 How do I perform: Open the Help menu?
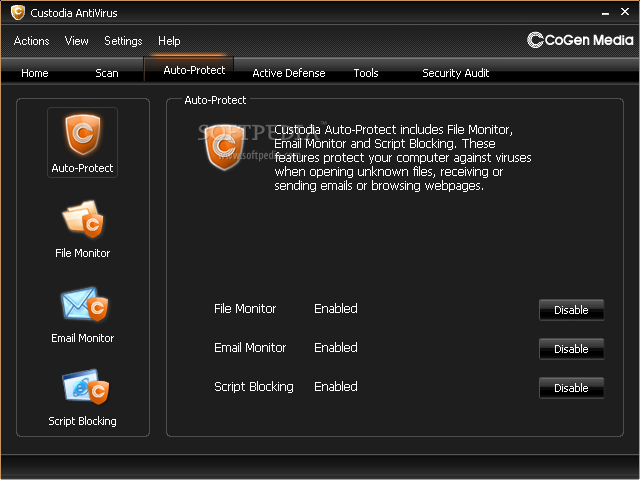(170, 41)
